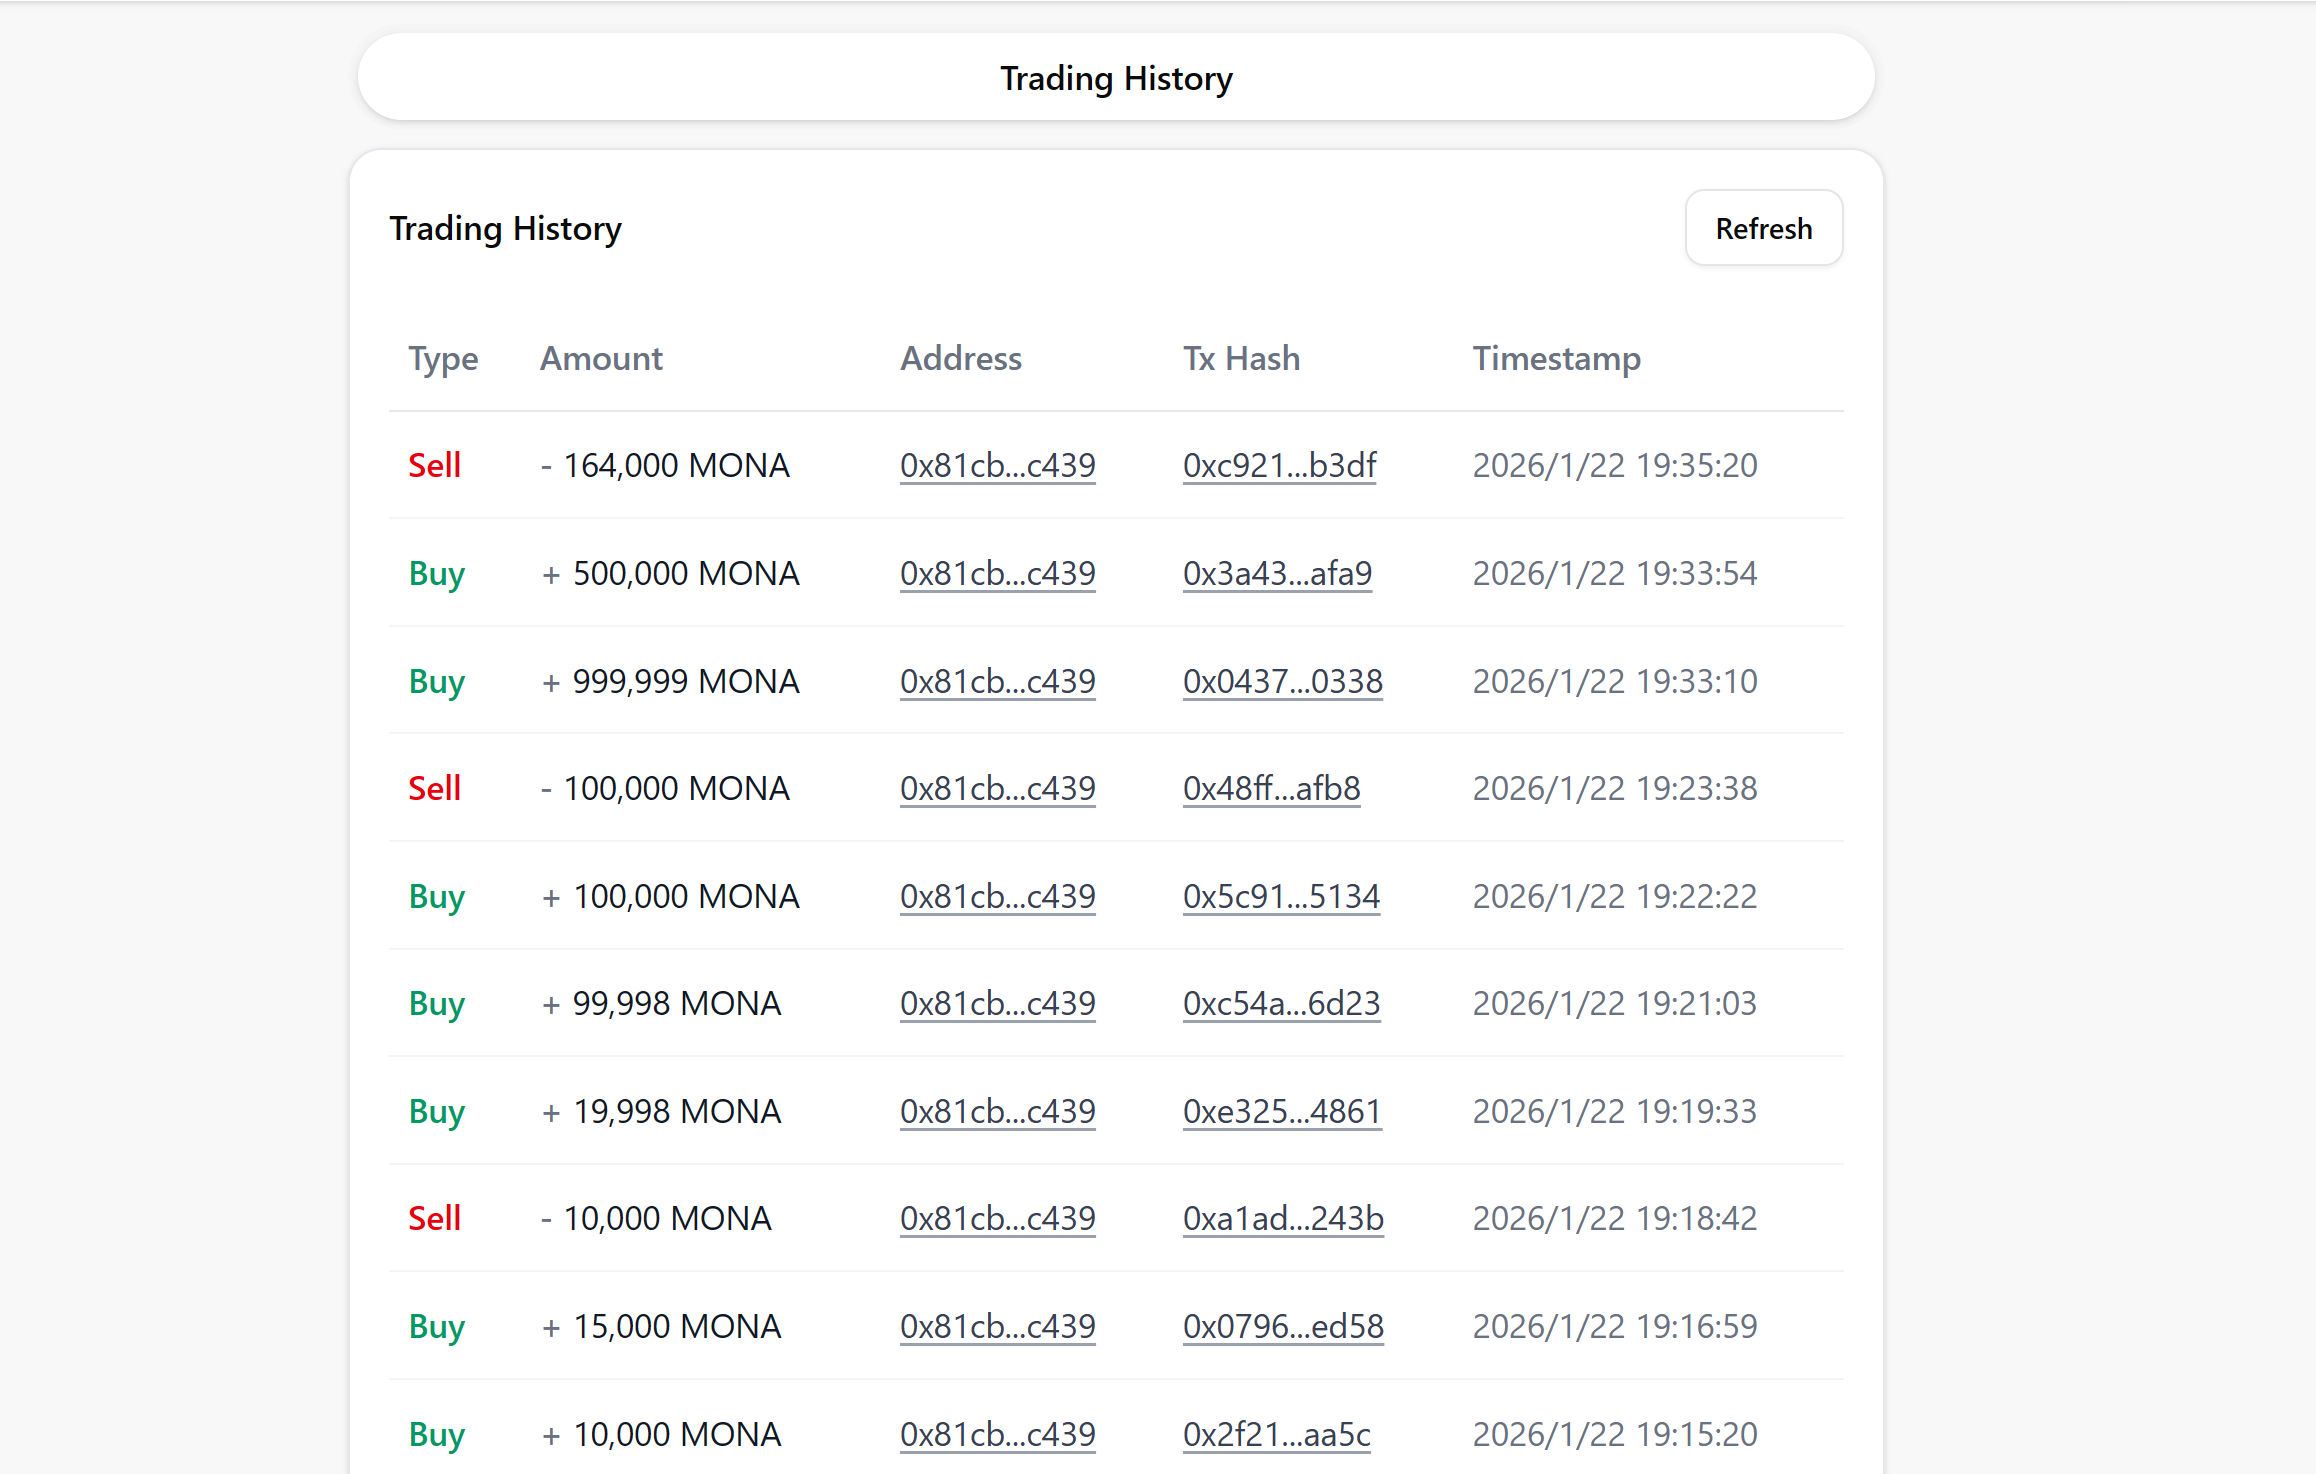Open address link in 999,999 MONA row
The width and height of the screenshot is (2316, 1474).
click(x=997, y=681)
